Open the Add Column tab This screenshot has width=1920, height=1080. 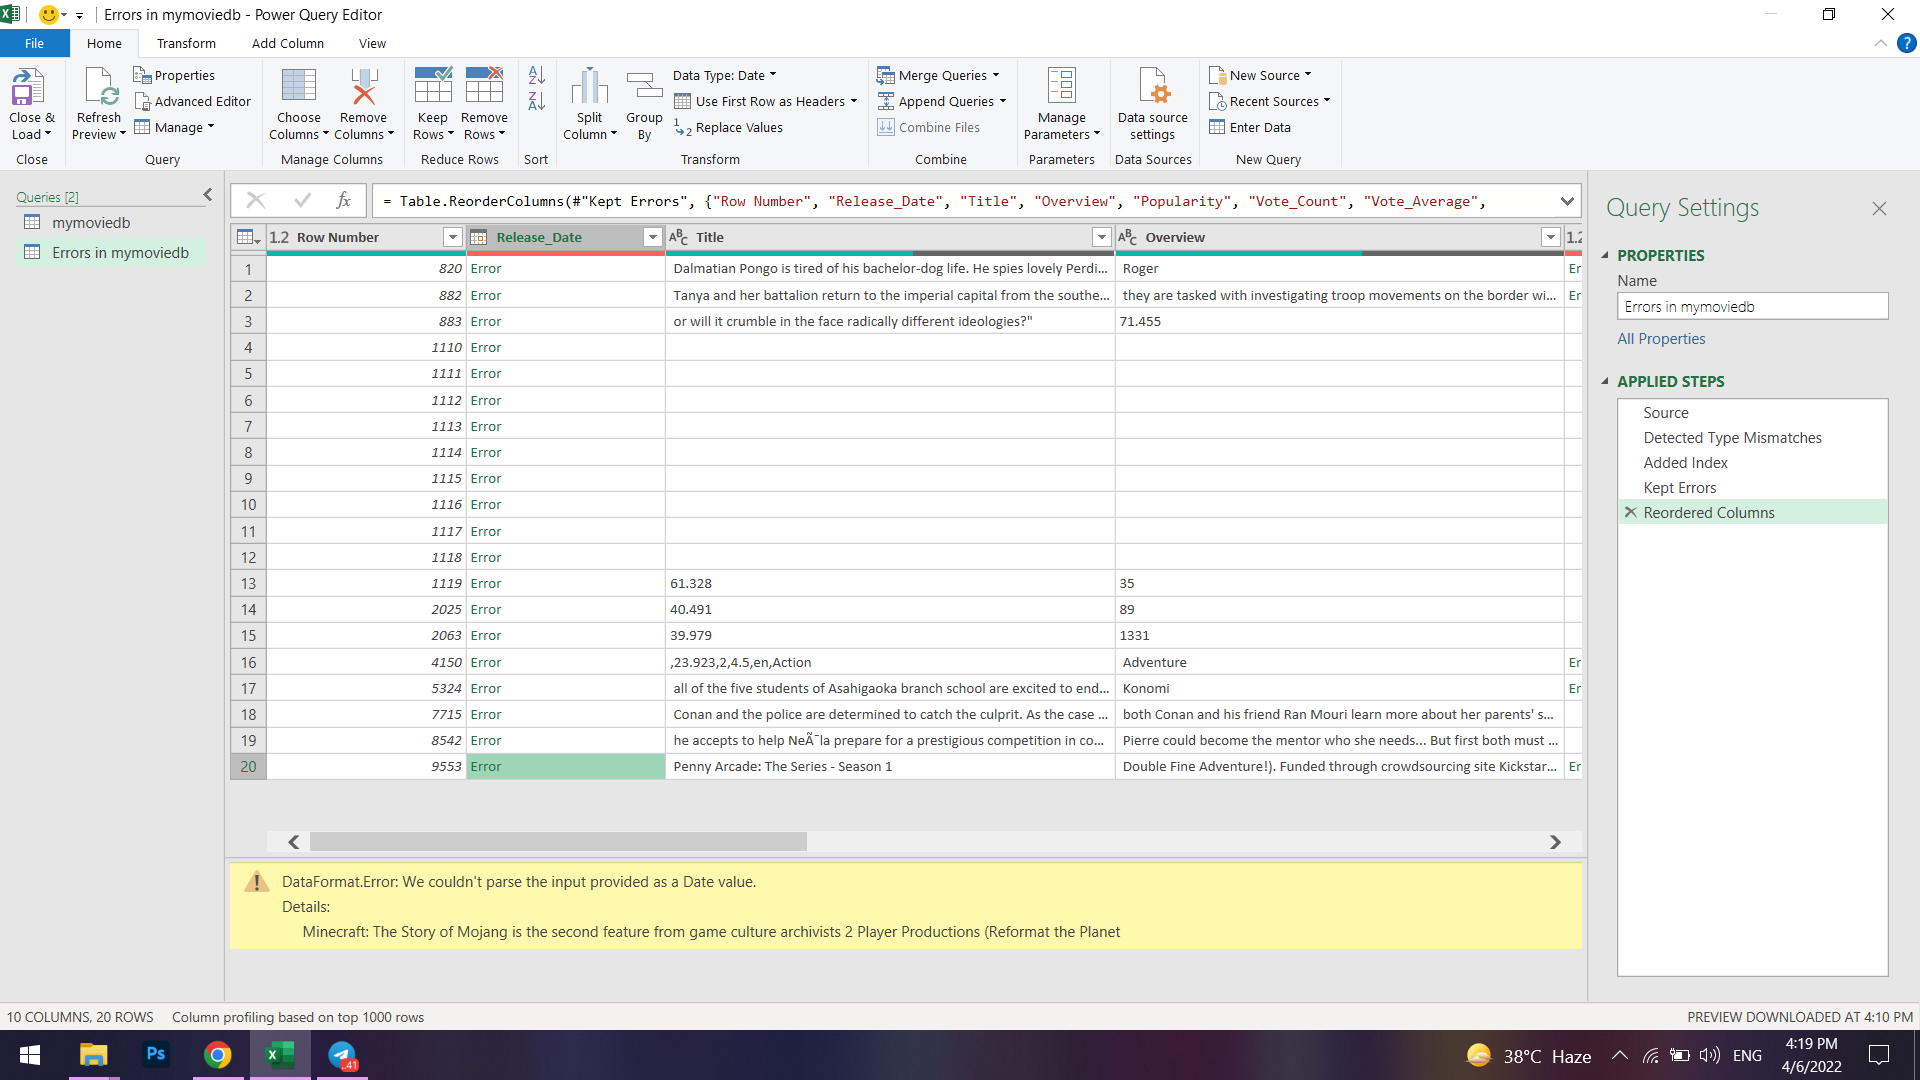pyautogui.click(x=287, y=43)
